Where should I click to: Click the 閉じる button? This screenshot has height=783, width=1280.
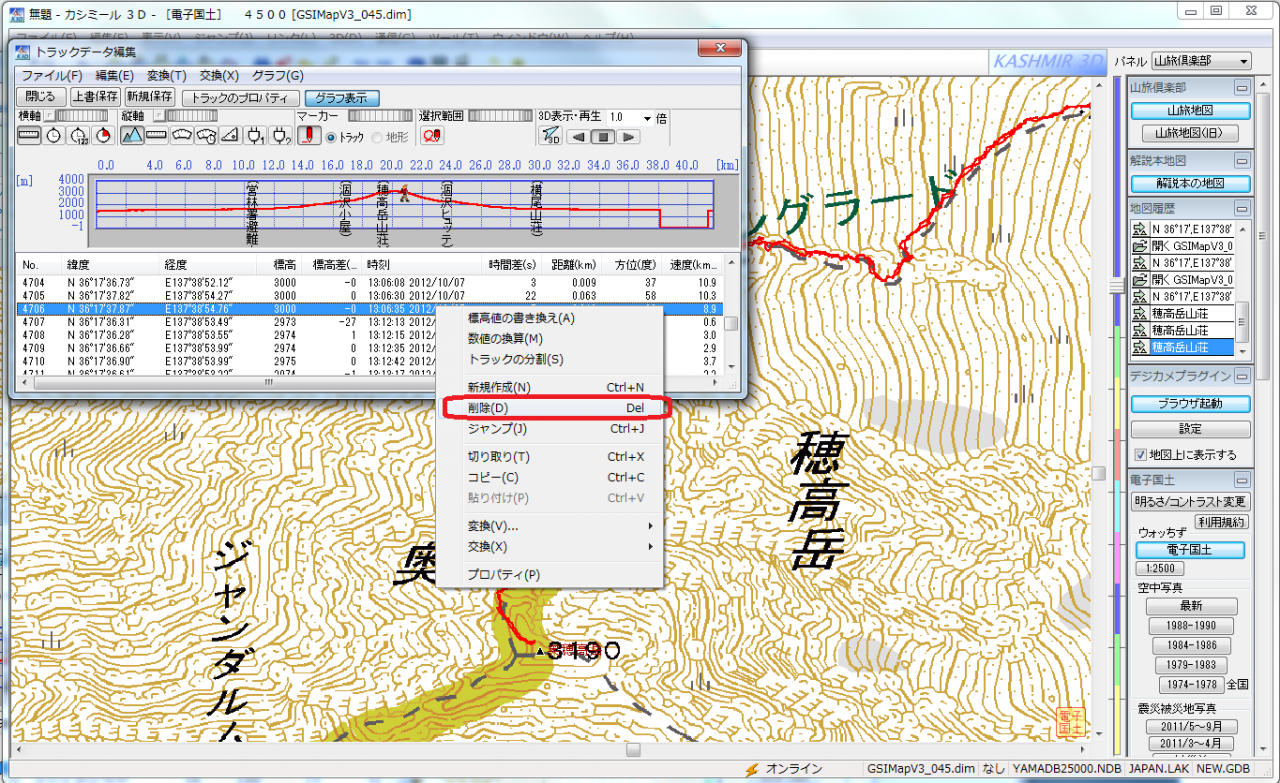[x=41, y=97]
